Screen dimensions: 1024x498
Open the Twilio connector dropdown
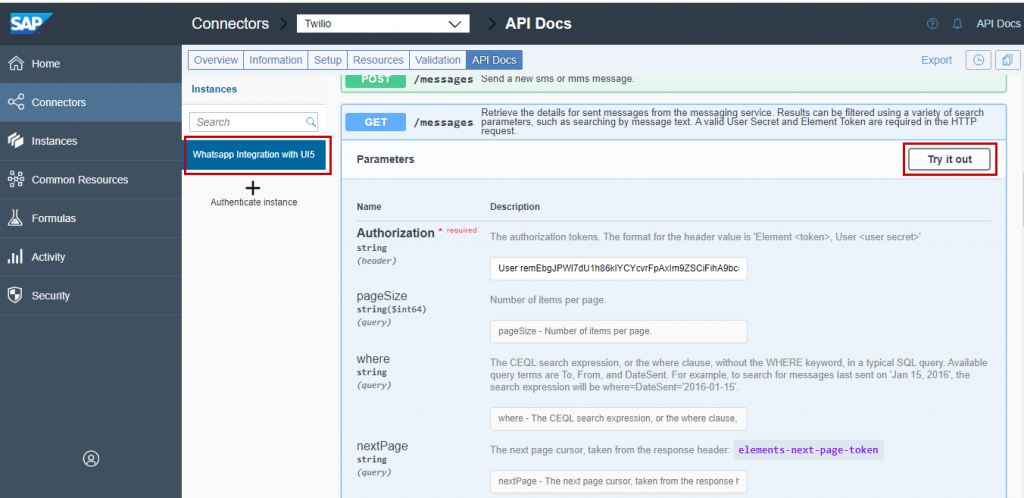pyautogui.click(x=383, y=24)
